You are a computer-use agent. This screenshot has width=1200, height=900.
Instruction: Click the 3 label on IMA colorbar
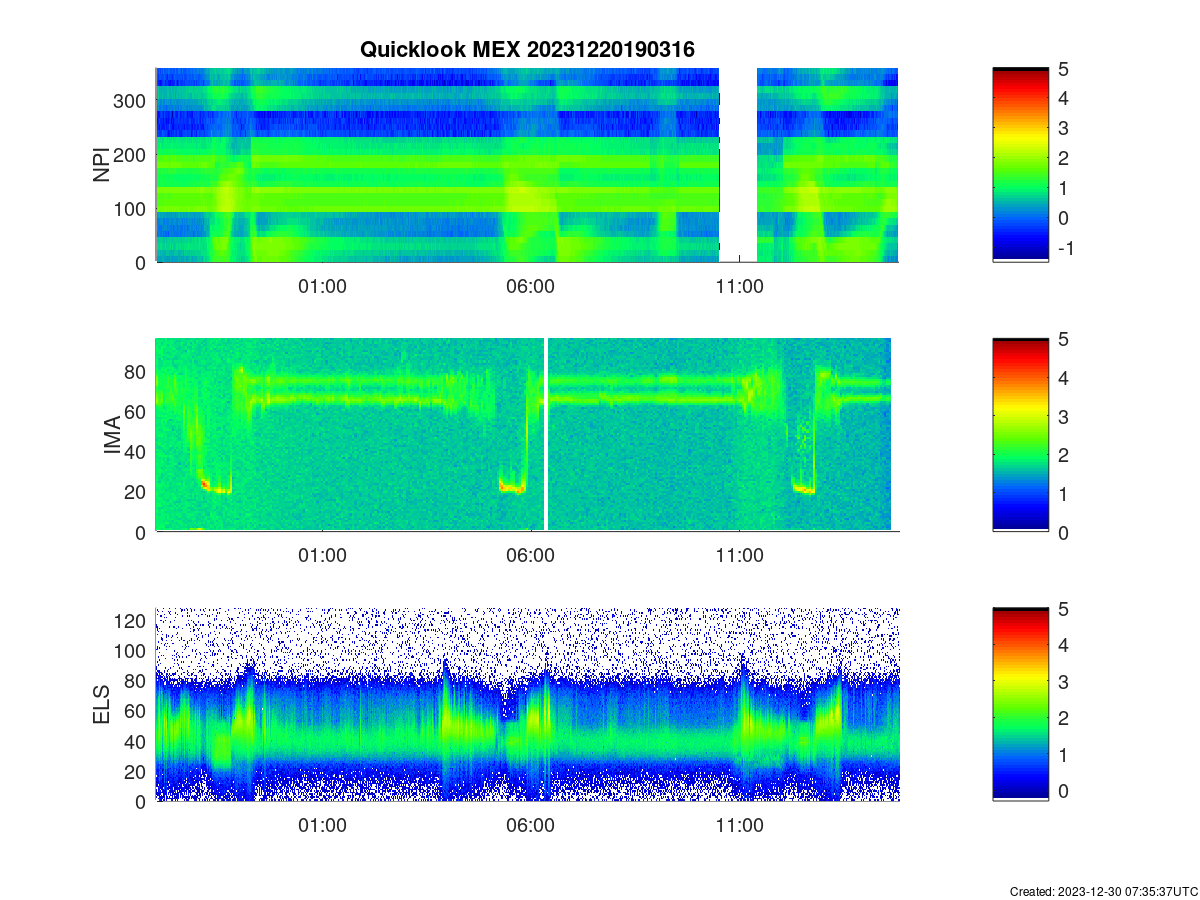(x=1064, y=416)
